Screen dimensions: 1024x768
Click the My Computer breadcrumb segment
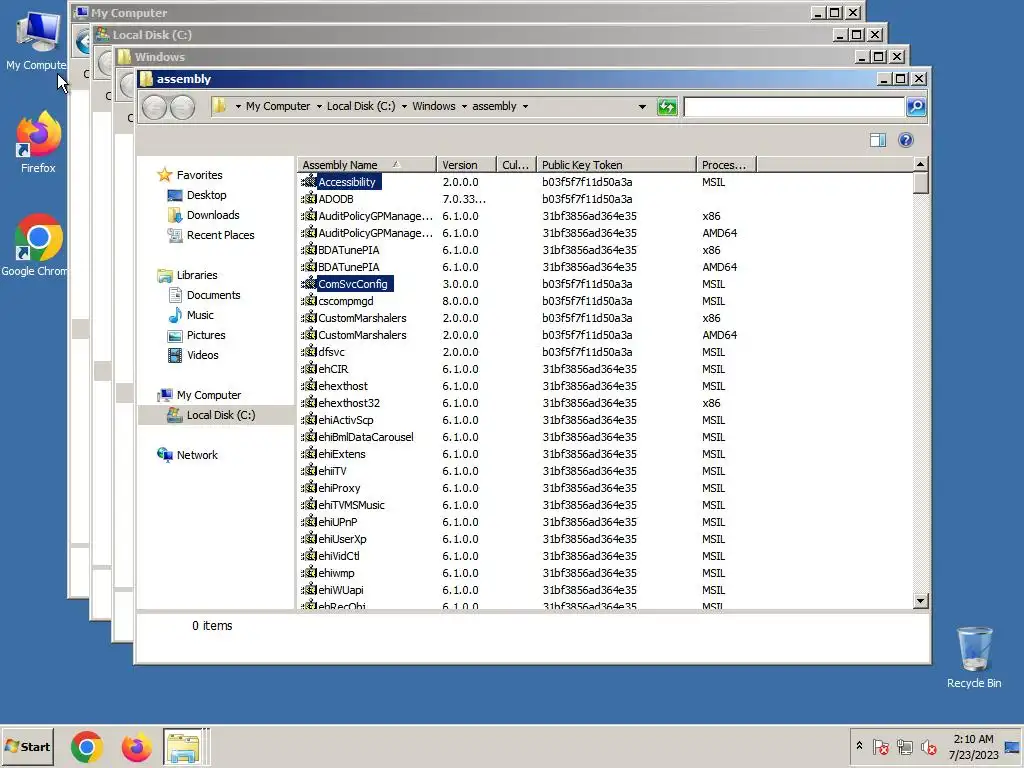[x=278, y=106]
